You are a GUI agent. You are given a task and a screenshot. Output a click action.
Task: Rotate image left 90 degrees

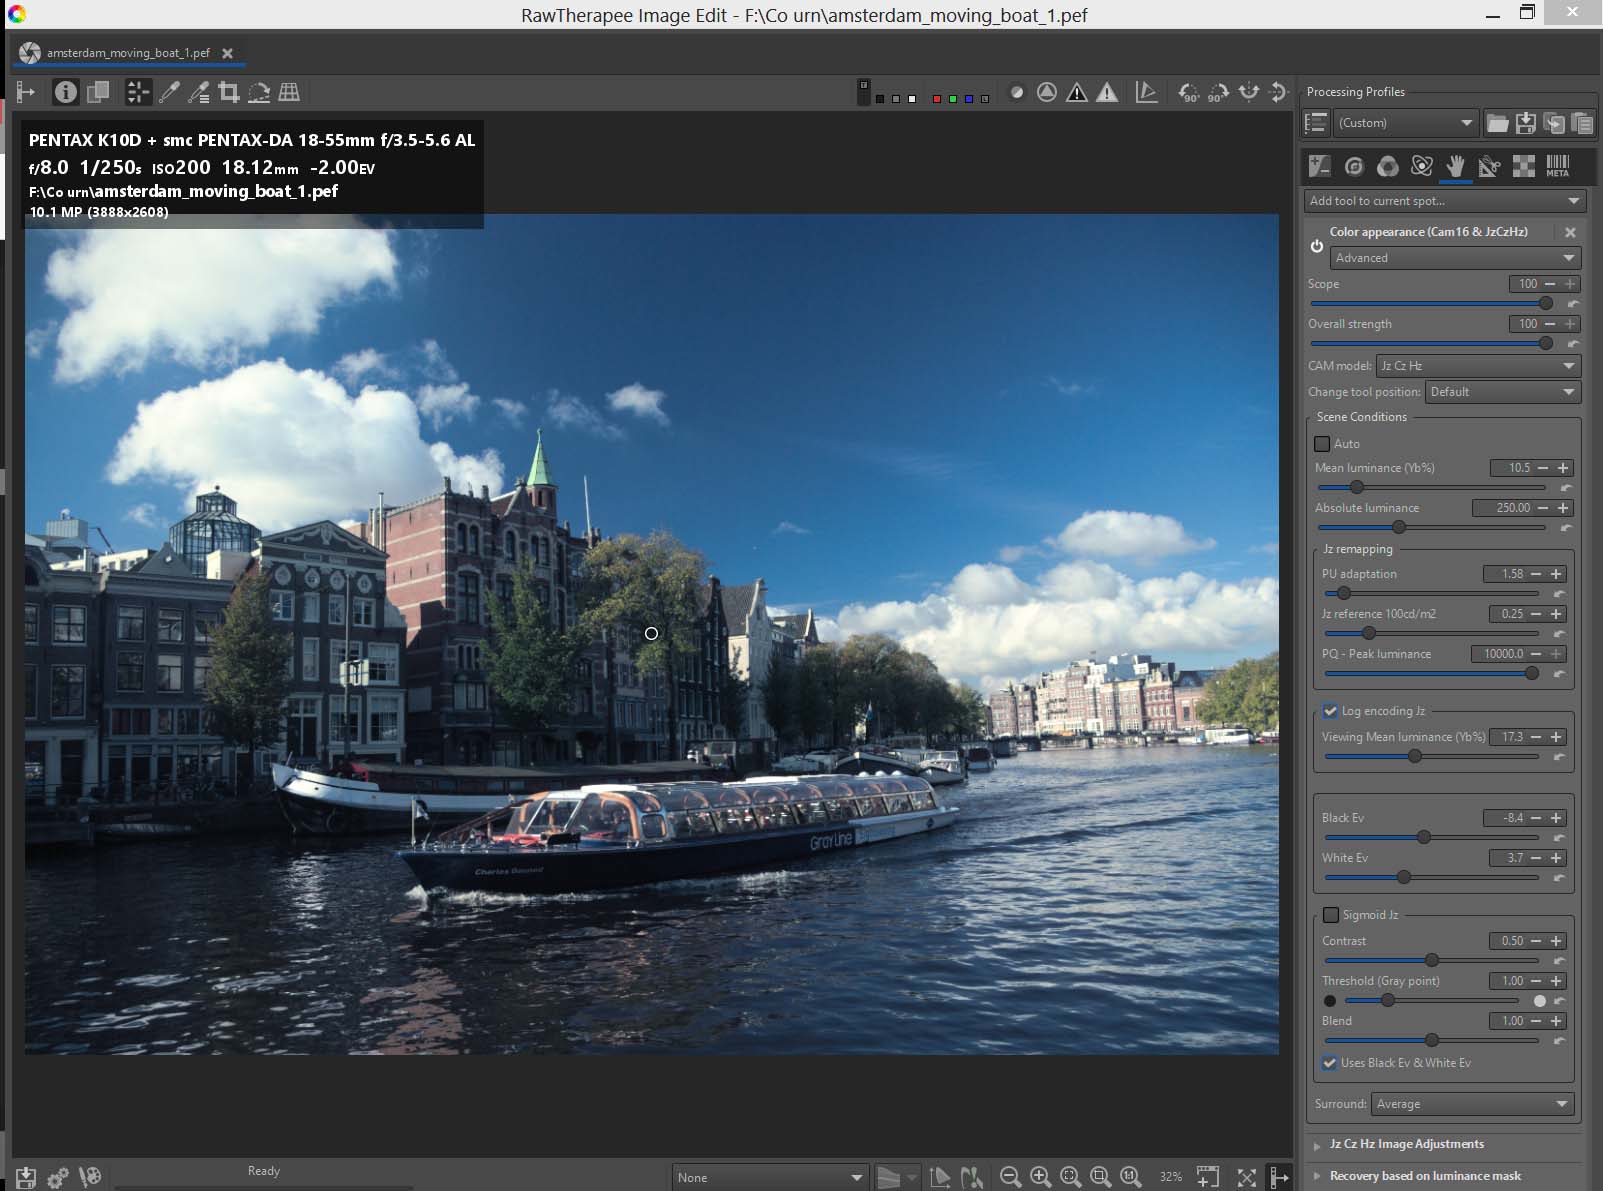click(x=1188, y=93)
